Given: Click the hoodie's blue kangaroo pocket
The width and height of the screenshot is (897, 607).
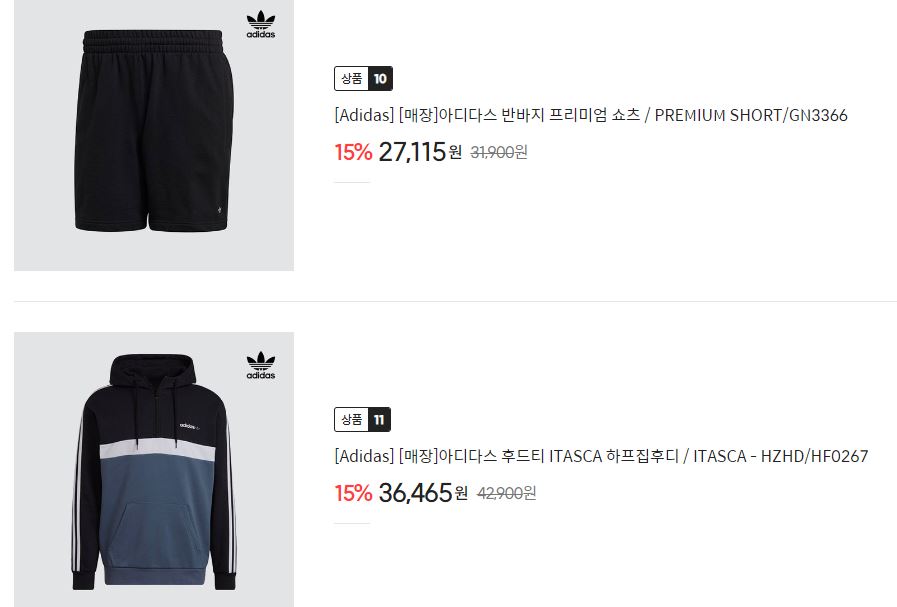Looking at the screenshot, I should 155,533.
